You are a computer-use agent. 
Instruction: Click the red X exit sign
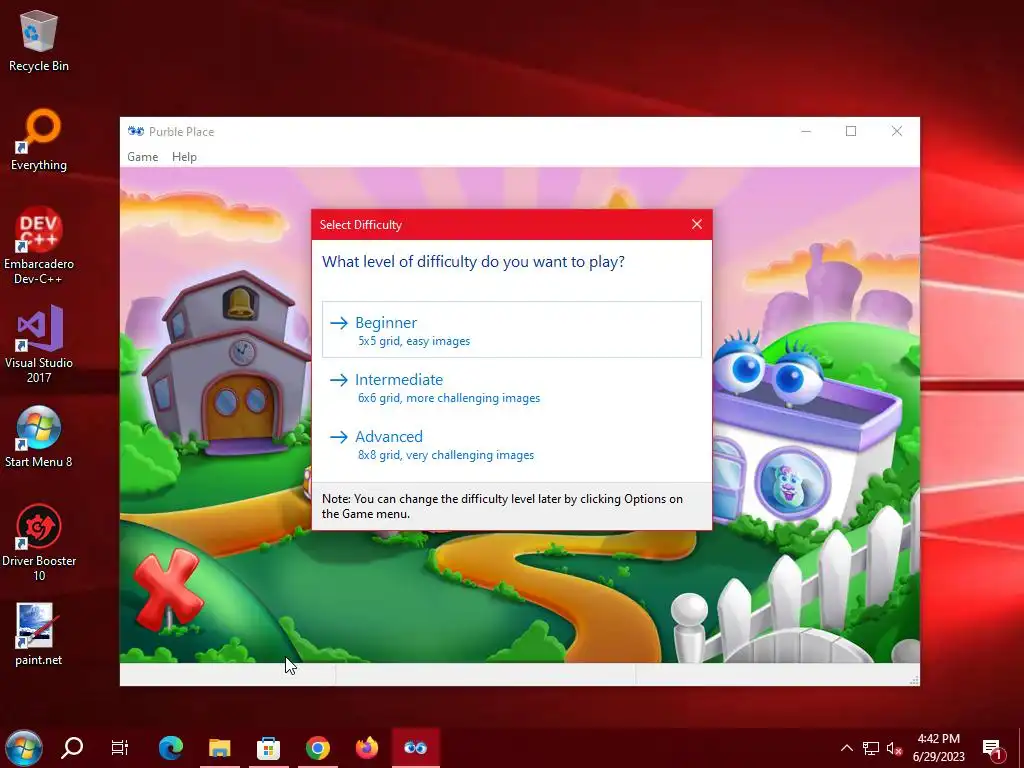point(168,589)
